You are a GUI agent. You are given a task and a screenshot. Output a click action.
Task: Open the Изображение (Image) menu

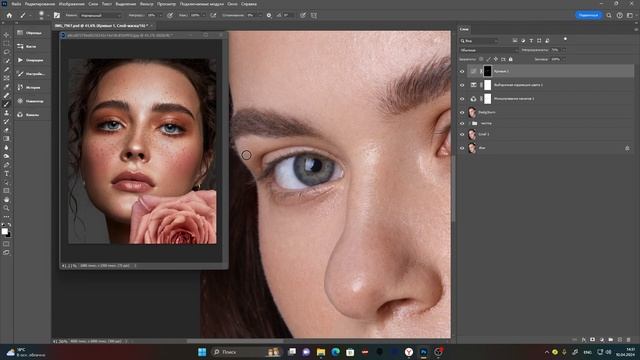(71, 4)
